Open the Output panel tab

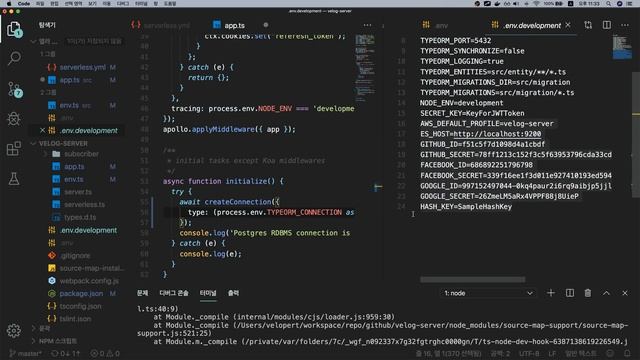[x=233, y=293]
